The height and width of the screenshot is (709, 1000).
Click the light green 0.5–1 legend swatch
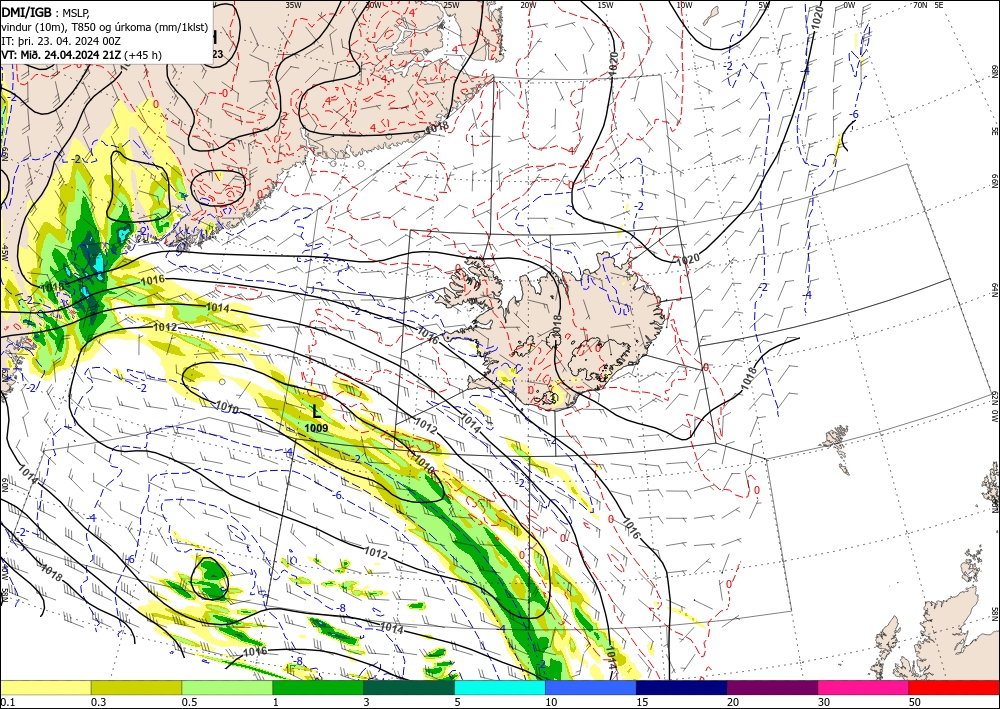(227, 687)
